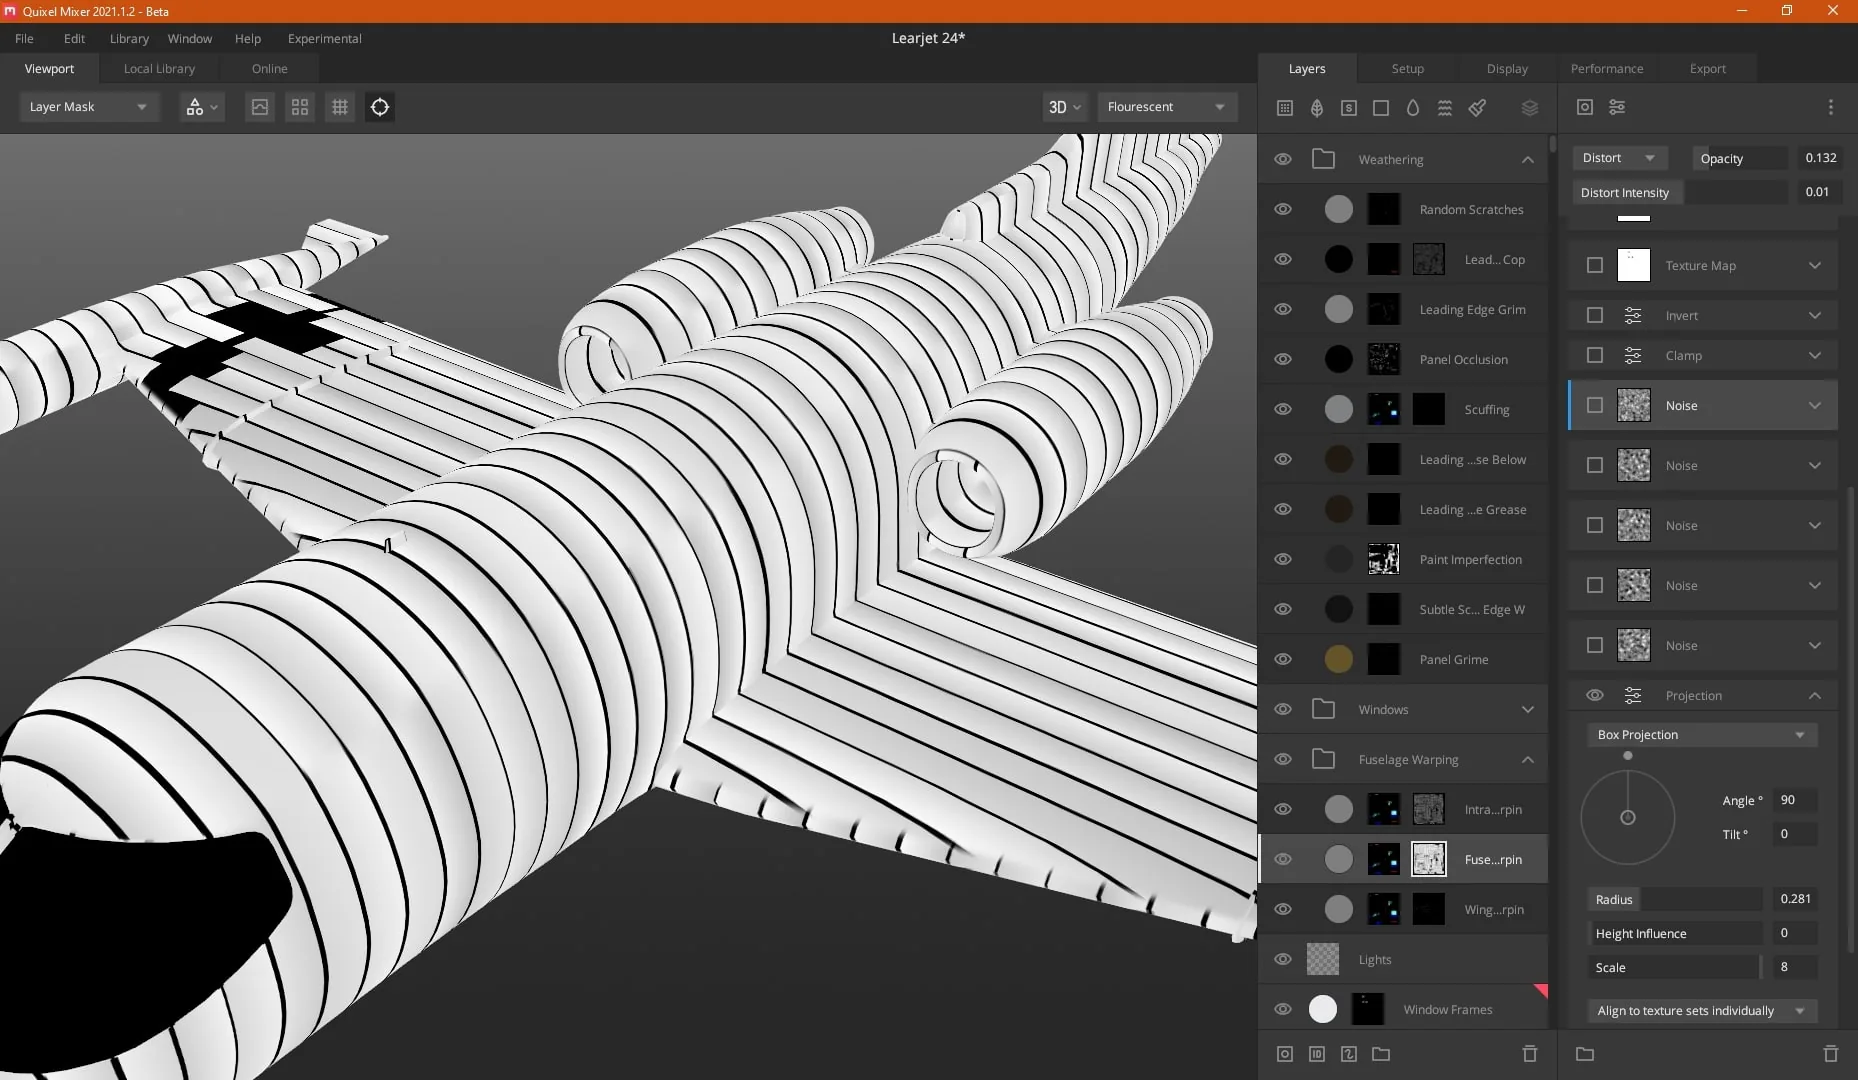Click the Angle value input field
Viewport: 1858px width, 1080px height.
[x=1794, y=800]
